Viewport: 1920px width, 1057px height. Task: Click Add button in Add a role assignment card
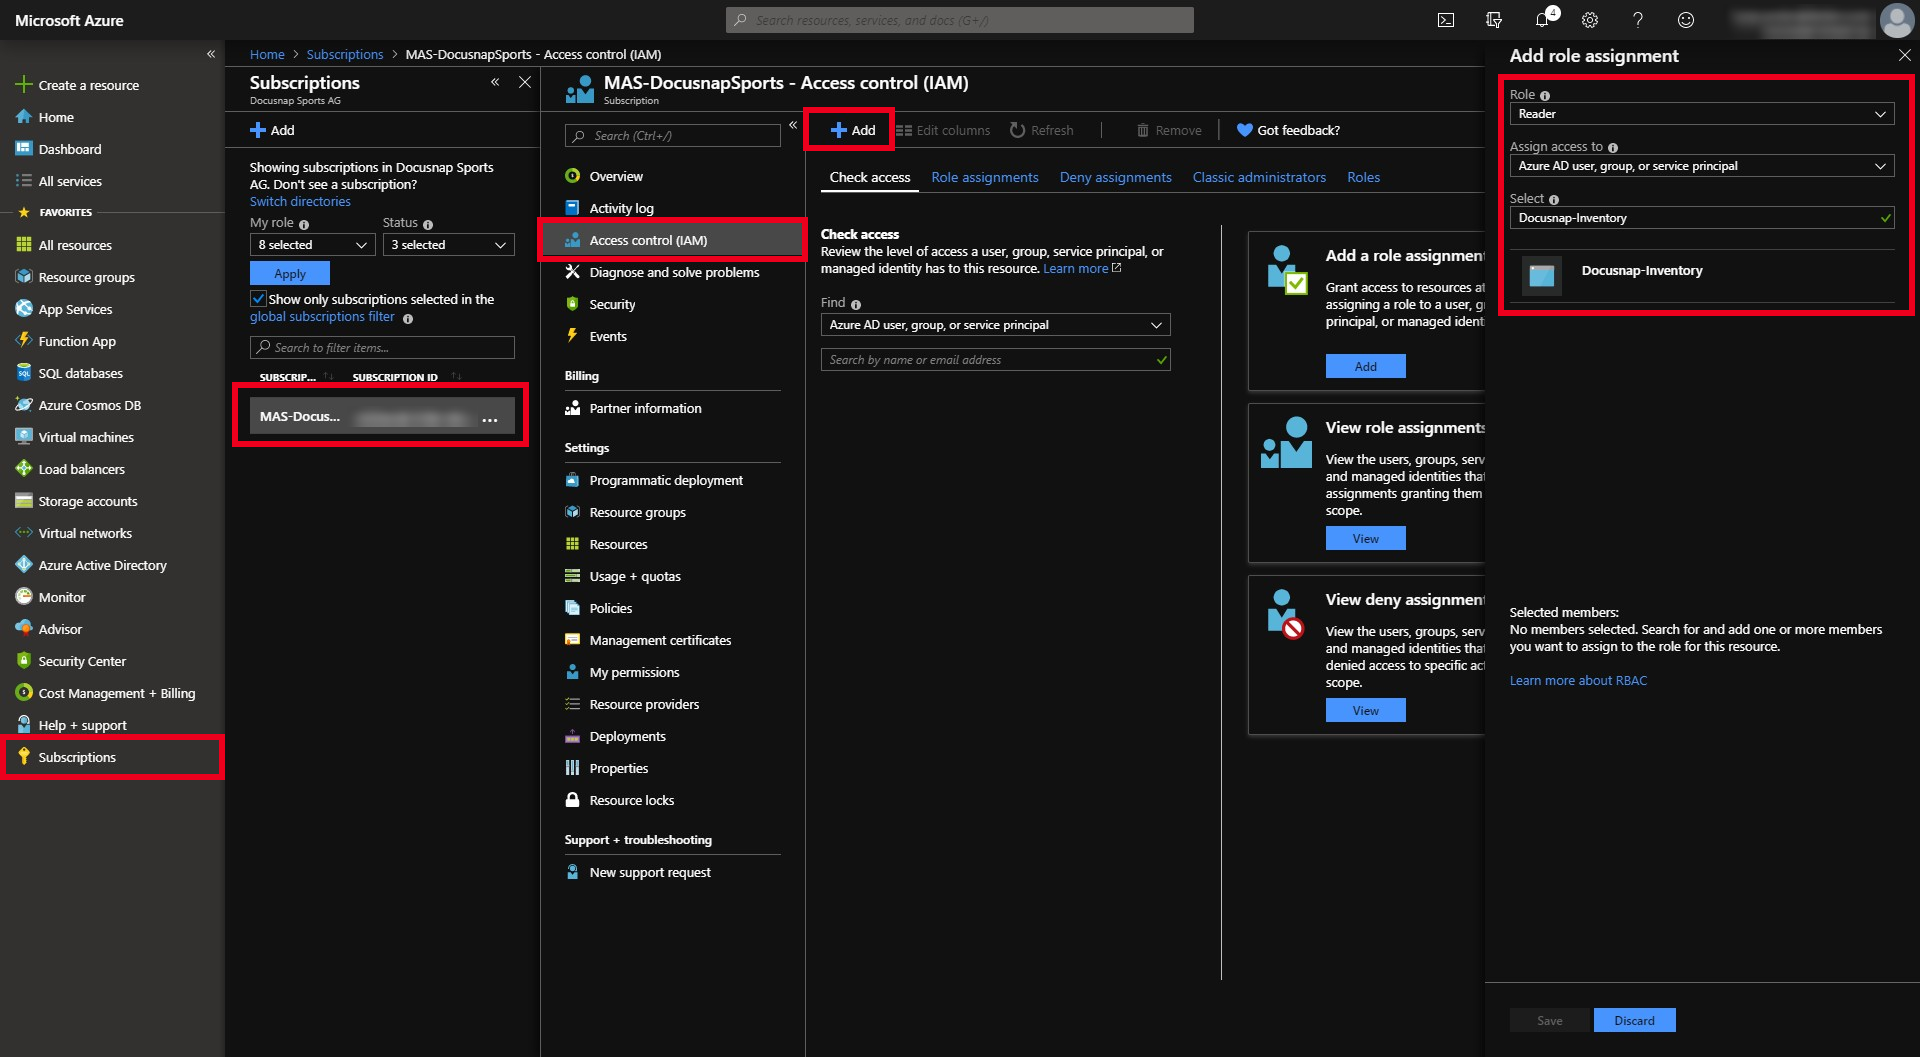(1366, 366)
